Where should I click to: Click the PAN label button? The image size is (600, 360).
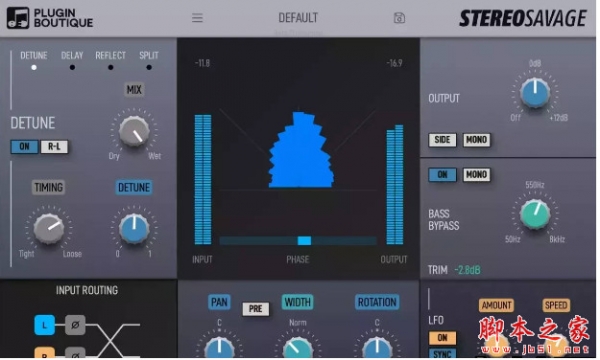click(219, 302)
